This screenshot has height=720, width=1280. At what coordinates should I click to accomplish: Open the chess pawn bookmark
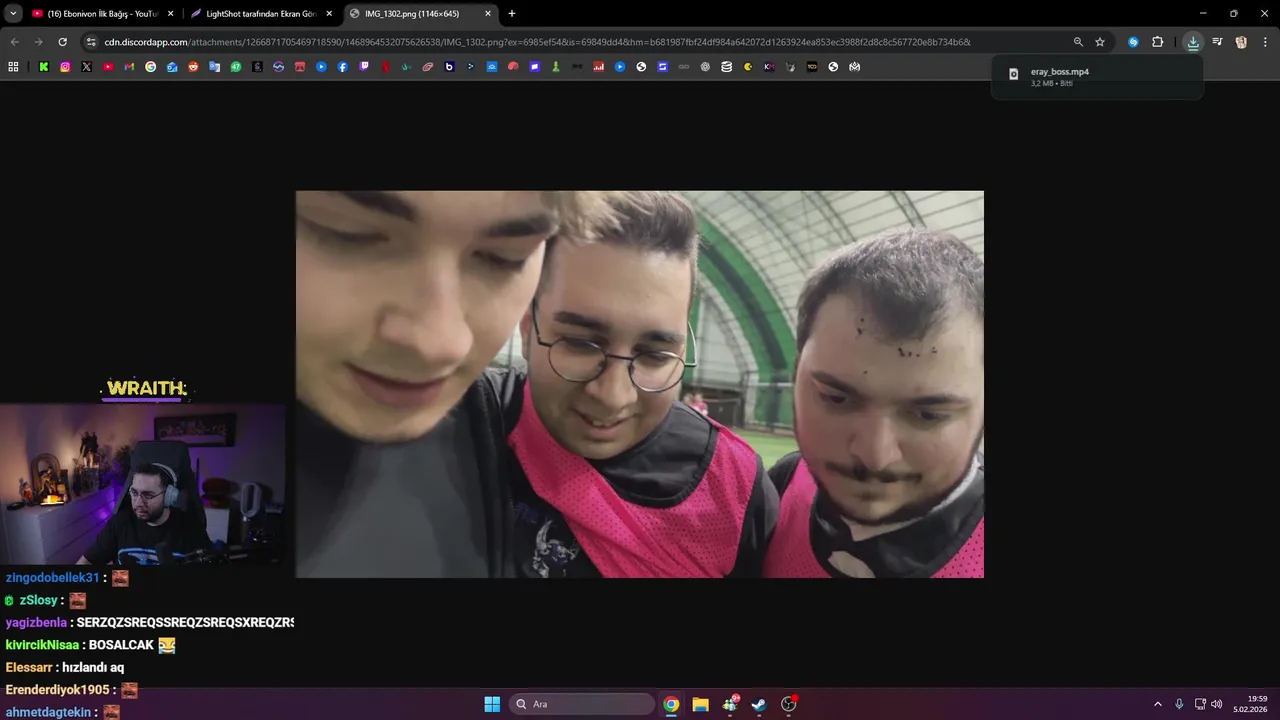tap(556, 67)
